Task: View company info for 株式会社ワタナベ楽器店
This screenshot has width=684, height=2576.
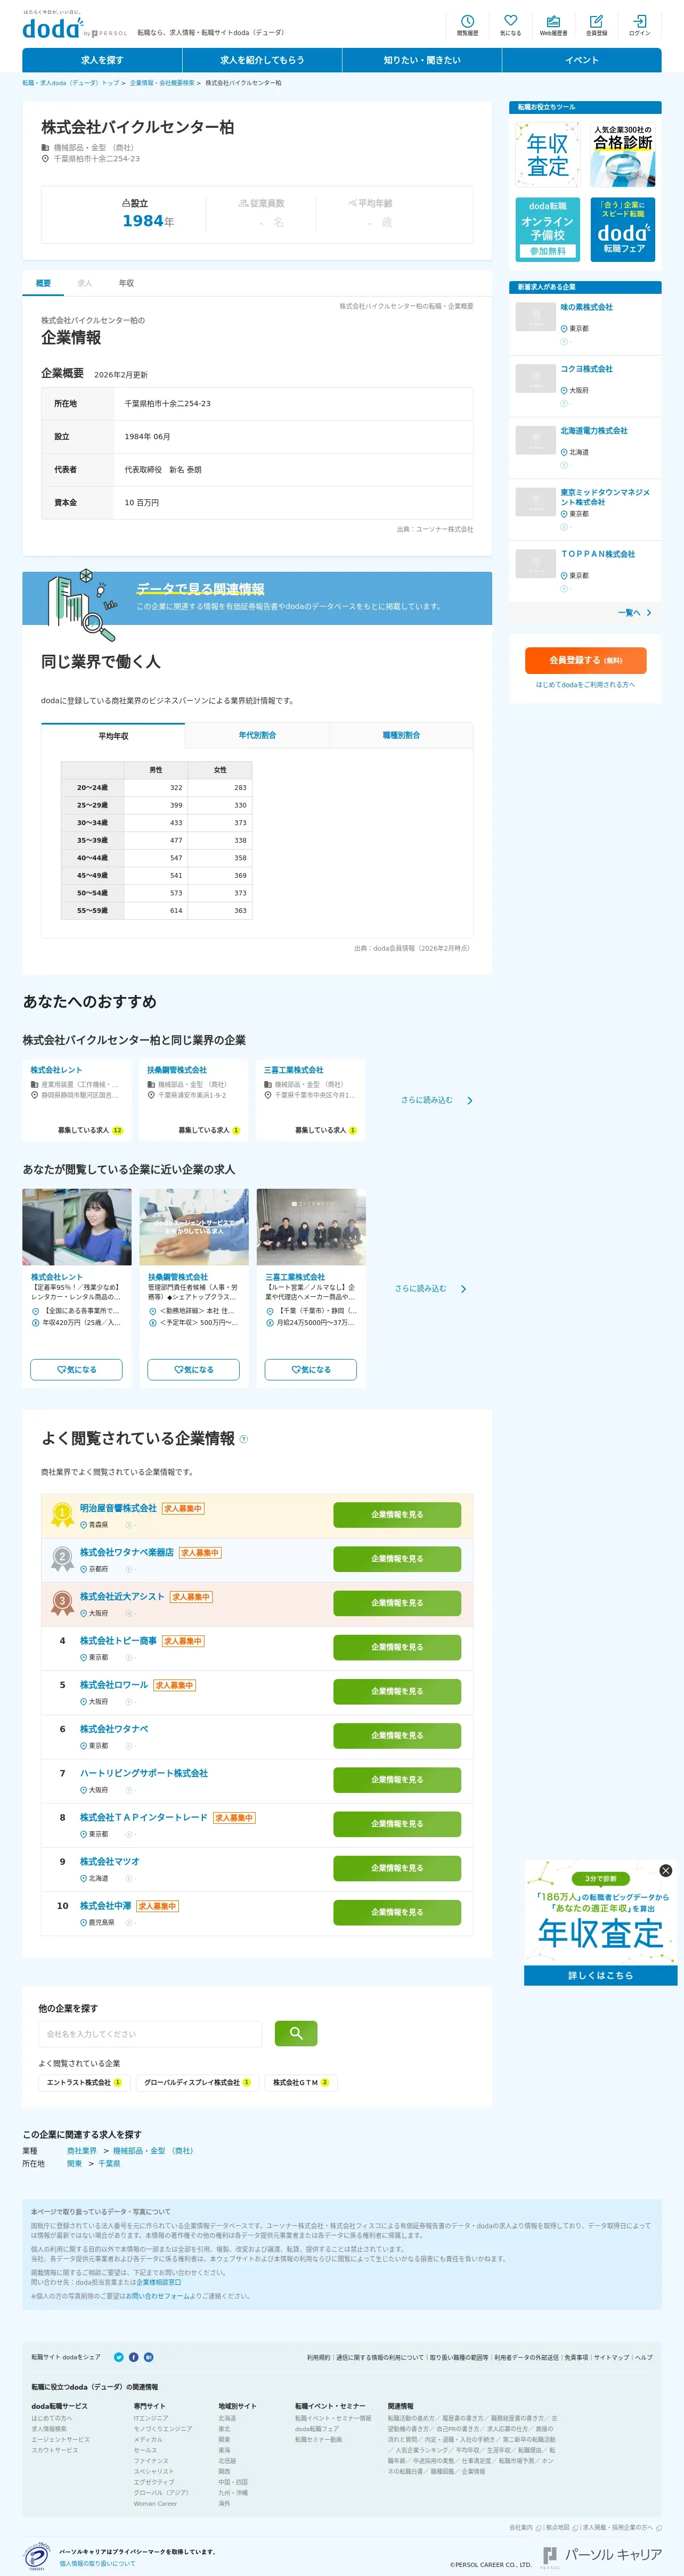Action: (x=397, y=1558)
